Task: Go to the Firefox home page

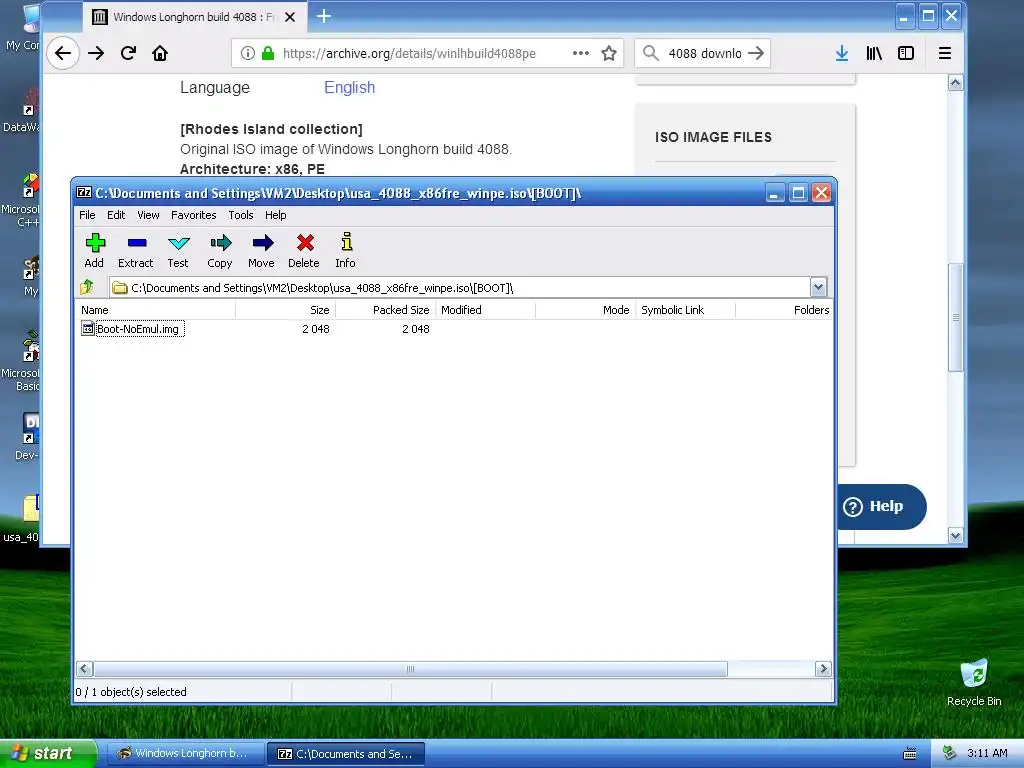Action: [160, 54]
